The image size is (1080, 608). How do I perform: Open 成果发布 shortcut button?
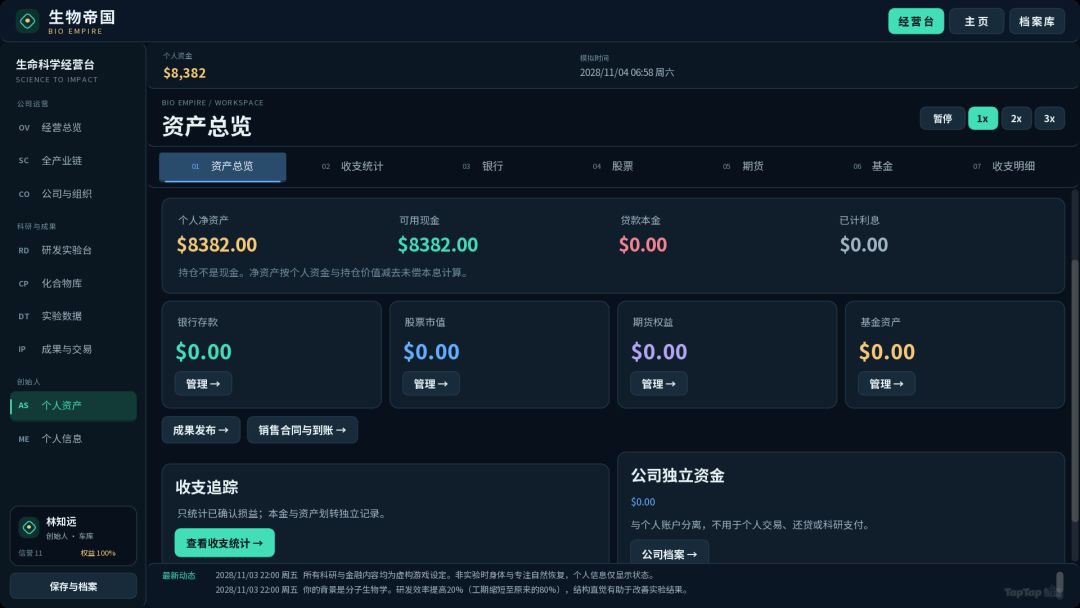click(x=200, y=430)
